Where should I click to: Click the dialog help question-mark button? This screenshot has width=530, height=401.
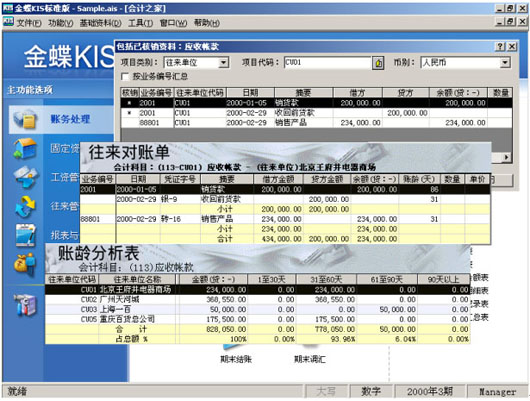500,47
